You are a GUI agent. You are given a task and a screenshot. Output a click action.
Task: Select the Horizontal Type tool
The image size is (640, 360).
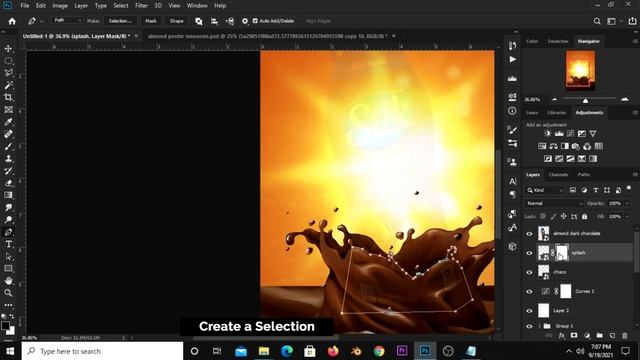tap(8, 244)
